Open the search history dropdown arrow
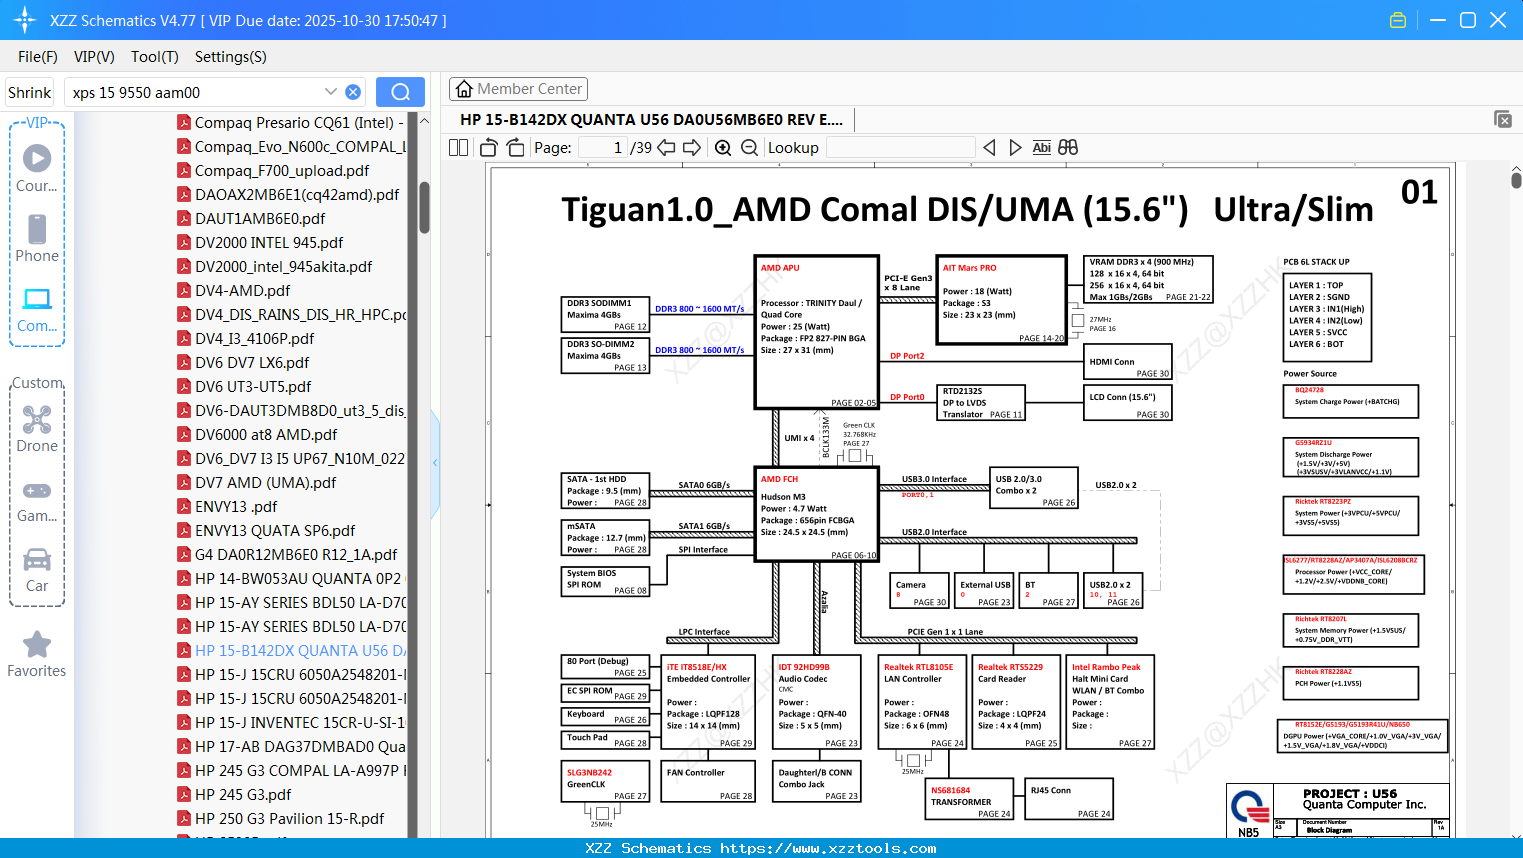The width and height of the screenshot is (1523, 858). tap(331, 92)
